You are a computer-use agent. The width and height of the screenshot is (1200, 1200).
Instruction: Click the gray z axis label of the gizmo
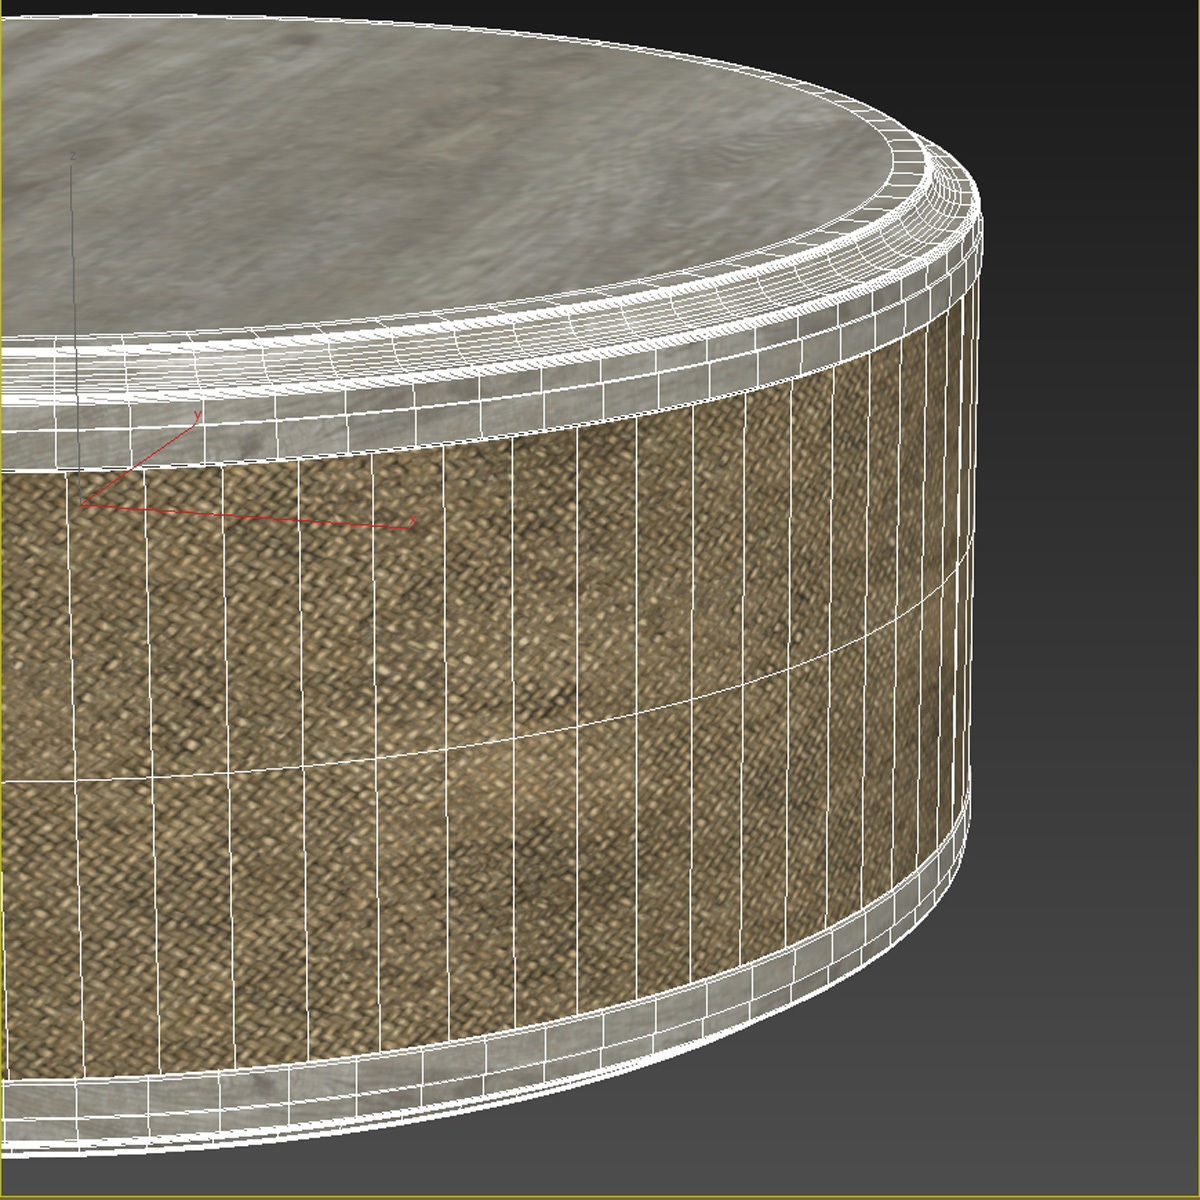point(73,156)
